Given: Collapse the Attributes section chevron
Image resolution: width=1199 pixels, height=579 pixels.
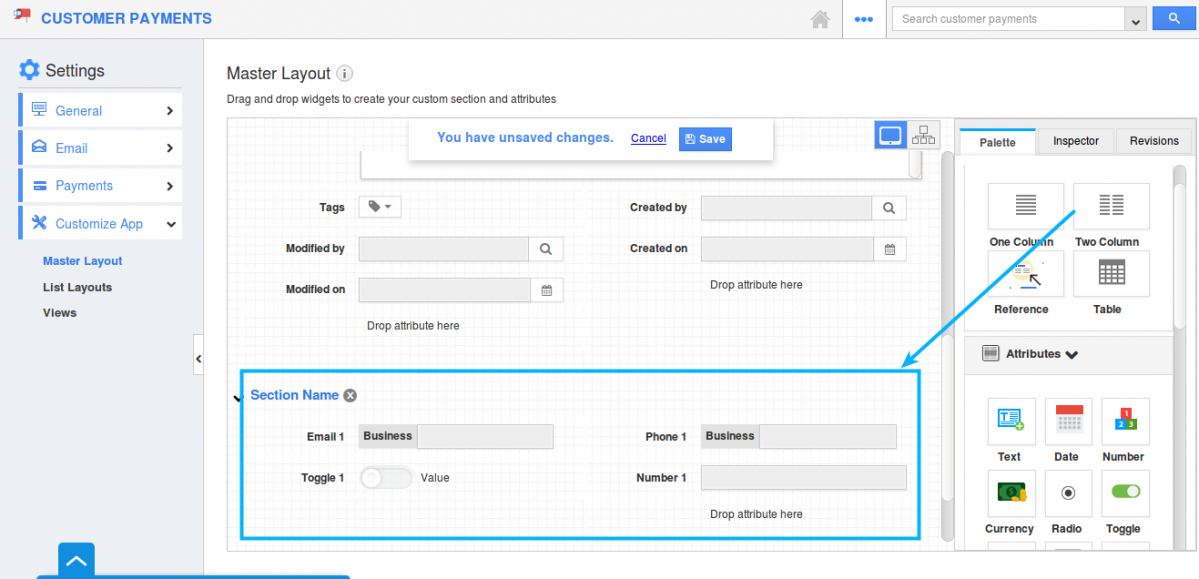Looking at the screenshot, I should click(x=1071, y=354).
